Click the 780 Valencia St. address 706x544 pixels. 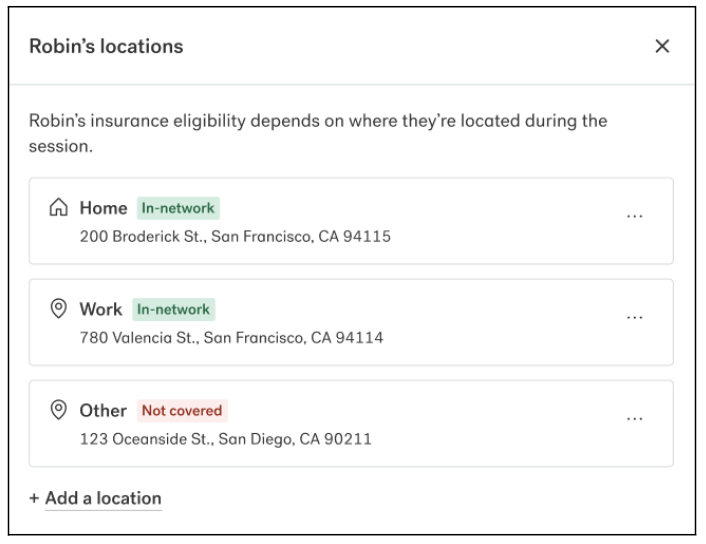coord(231,338)
